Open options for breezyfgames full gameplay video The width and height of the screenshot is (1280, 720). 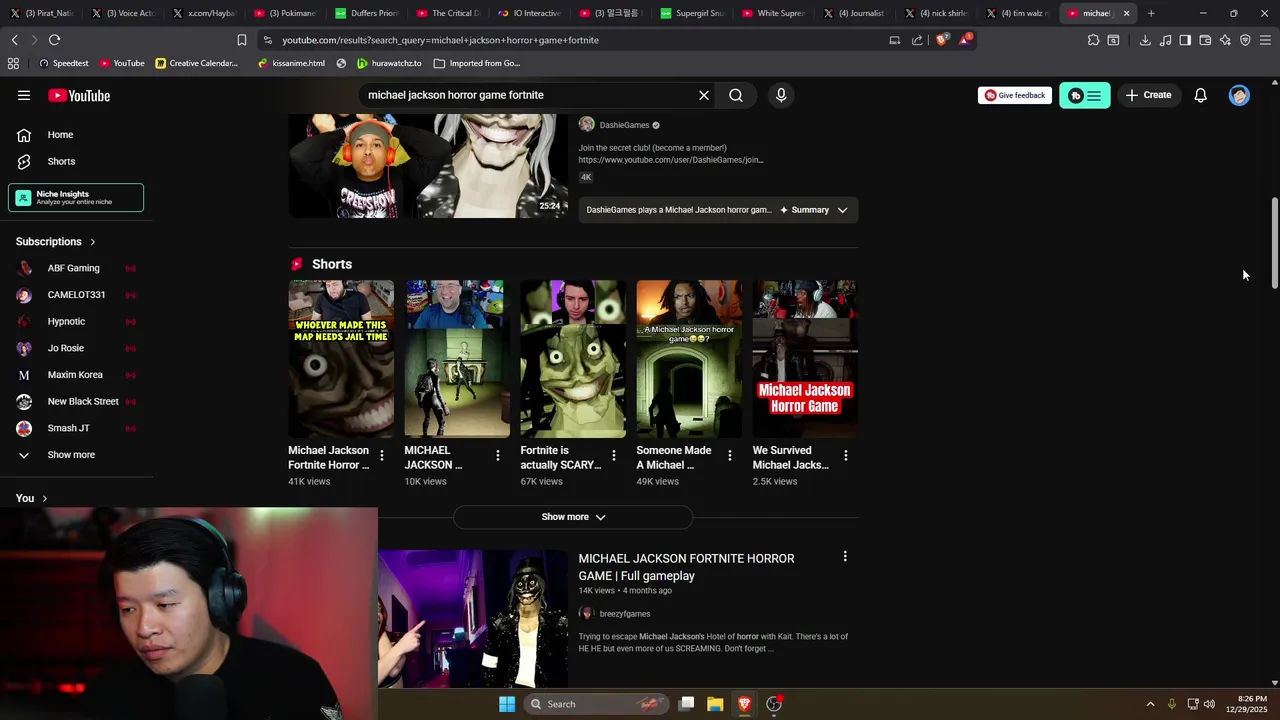845,557
